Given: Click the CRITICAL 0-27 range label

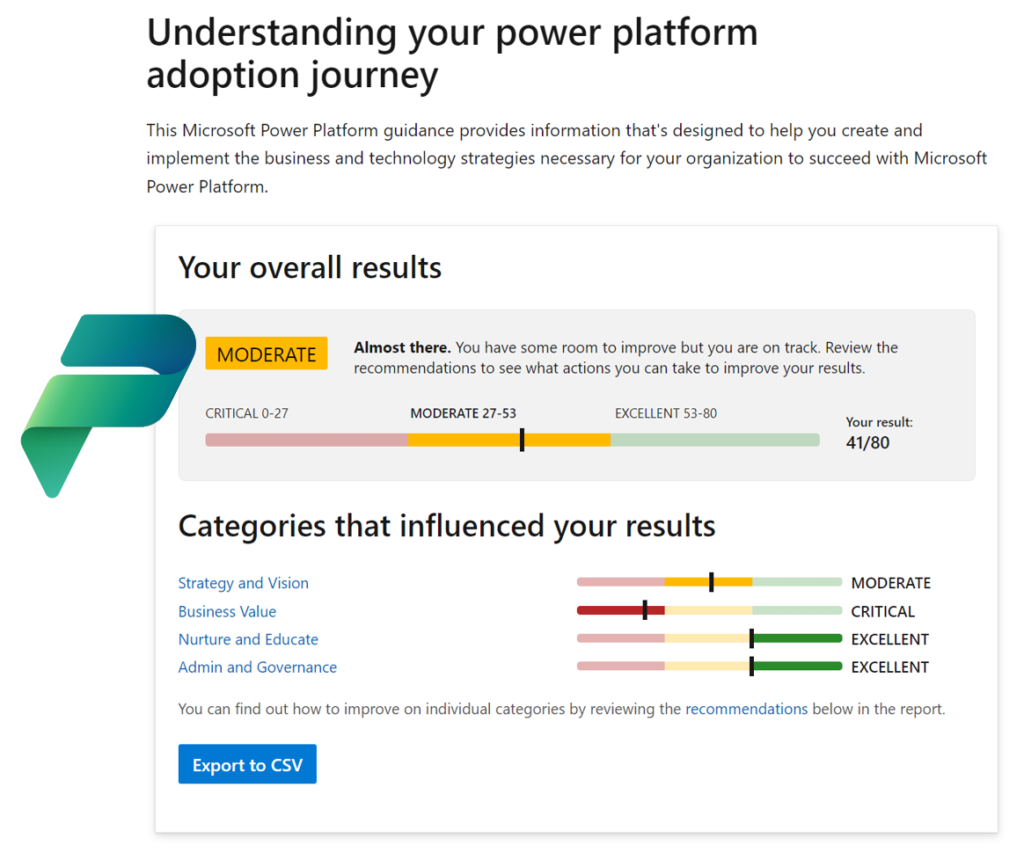Looking at the screenshot, I should pos(247,413).
